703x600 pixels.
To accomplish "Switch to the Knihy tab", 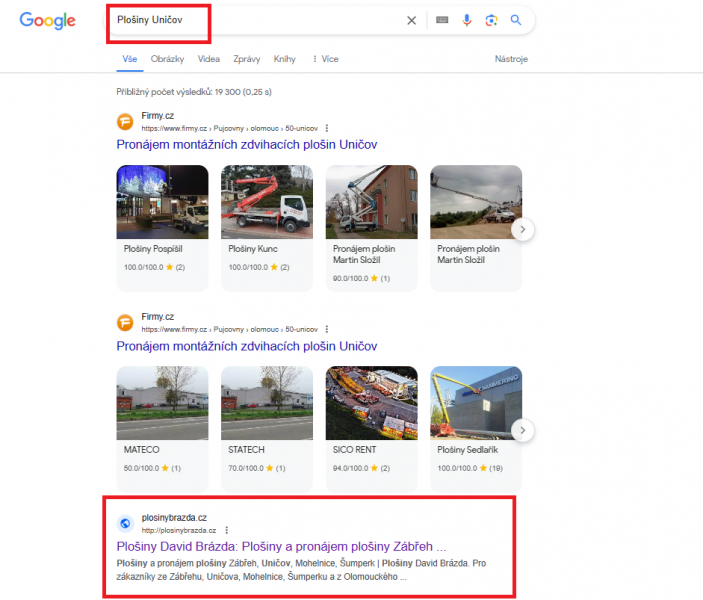I will (284, 59).
